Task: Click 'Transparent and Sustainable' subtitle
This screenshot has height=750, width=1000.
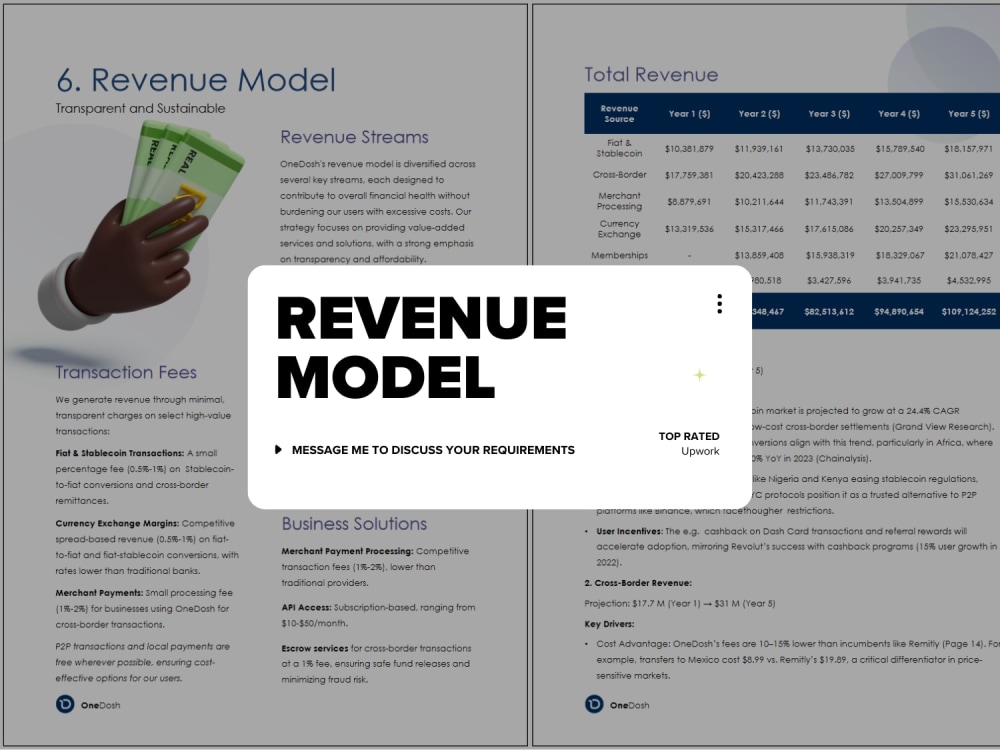Action: pos(140,108)
